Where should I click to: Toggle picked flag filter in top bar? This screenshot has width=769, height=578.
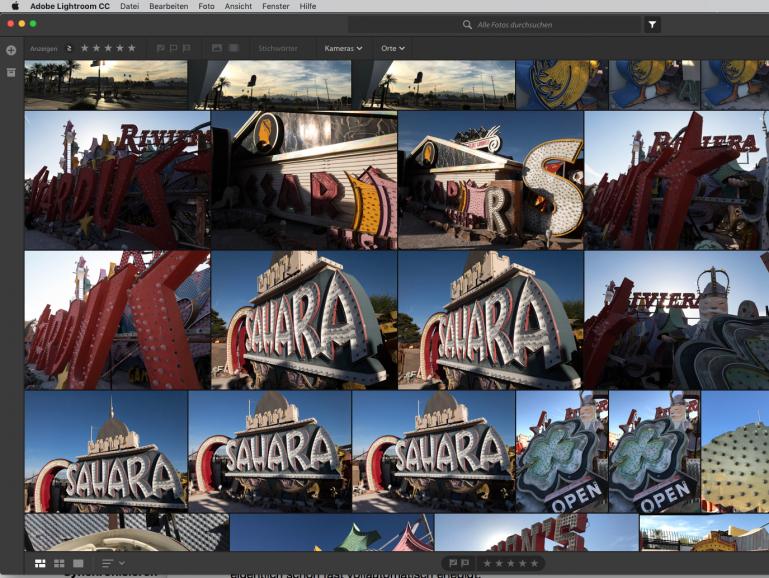[x=160, y=48]
